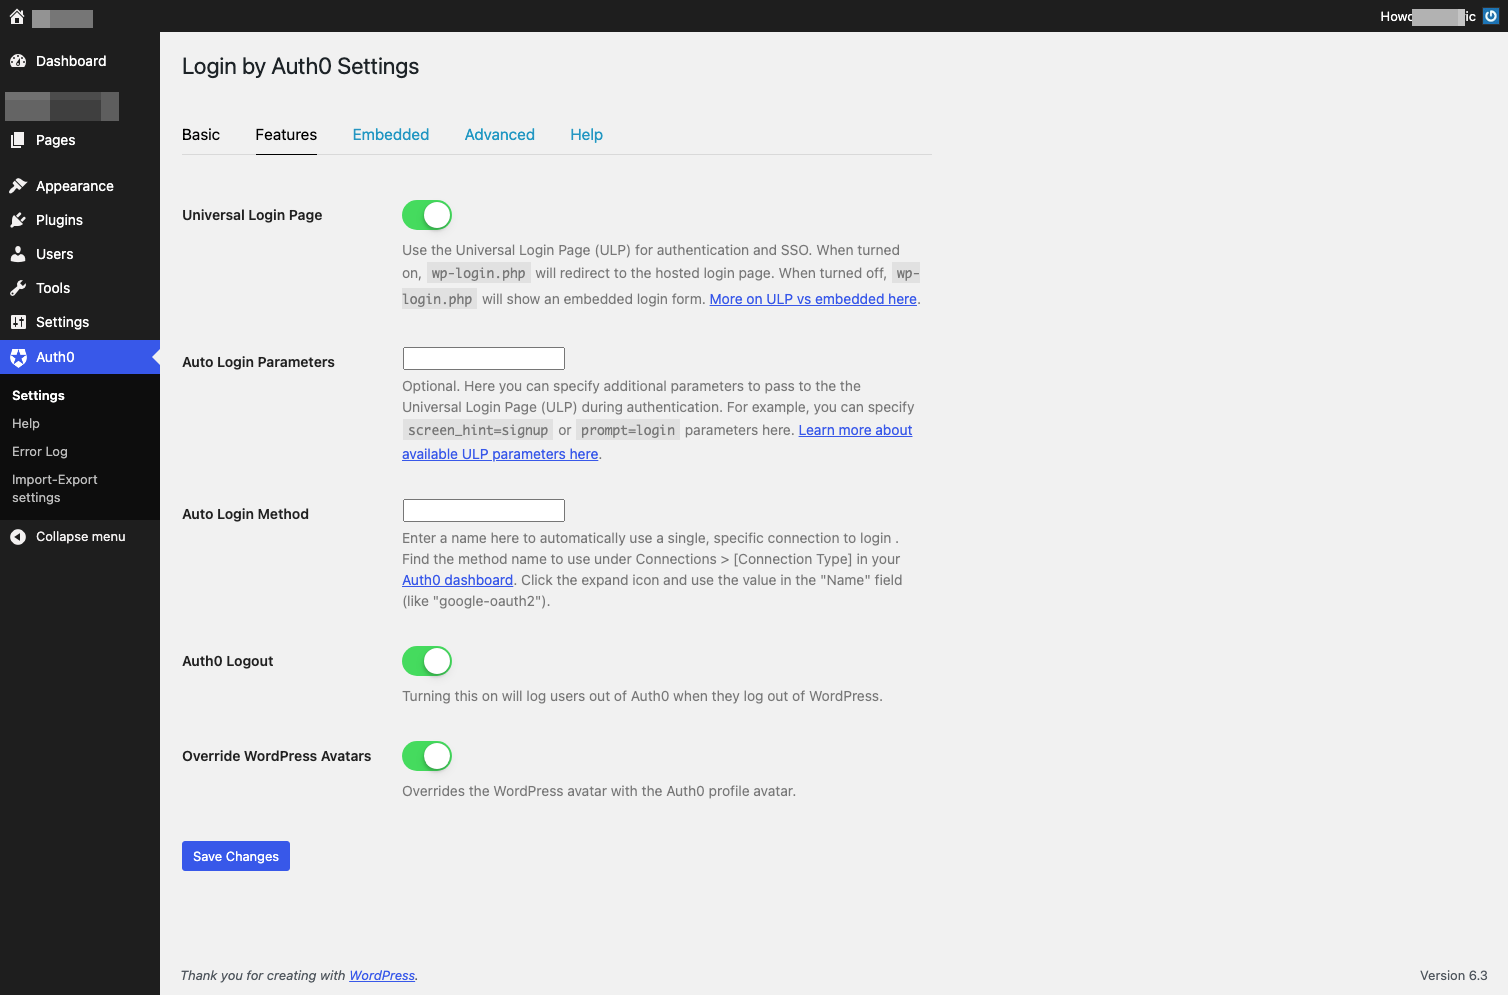The width and height of the screenshot is (1508, 995).
Task: Click the Users person icon
Action: pos(18,254)
